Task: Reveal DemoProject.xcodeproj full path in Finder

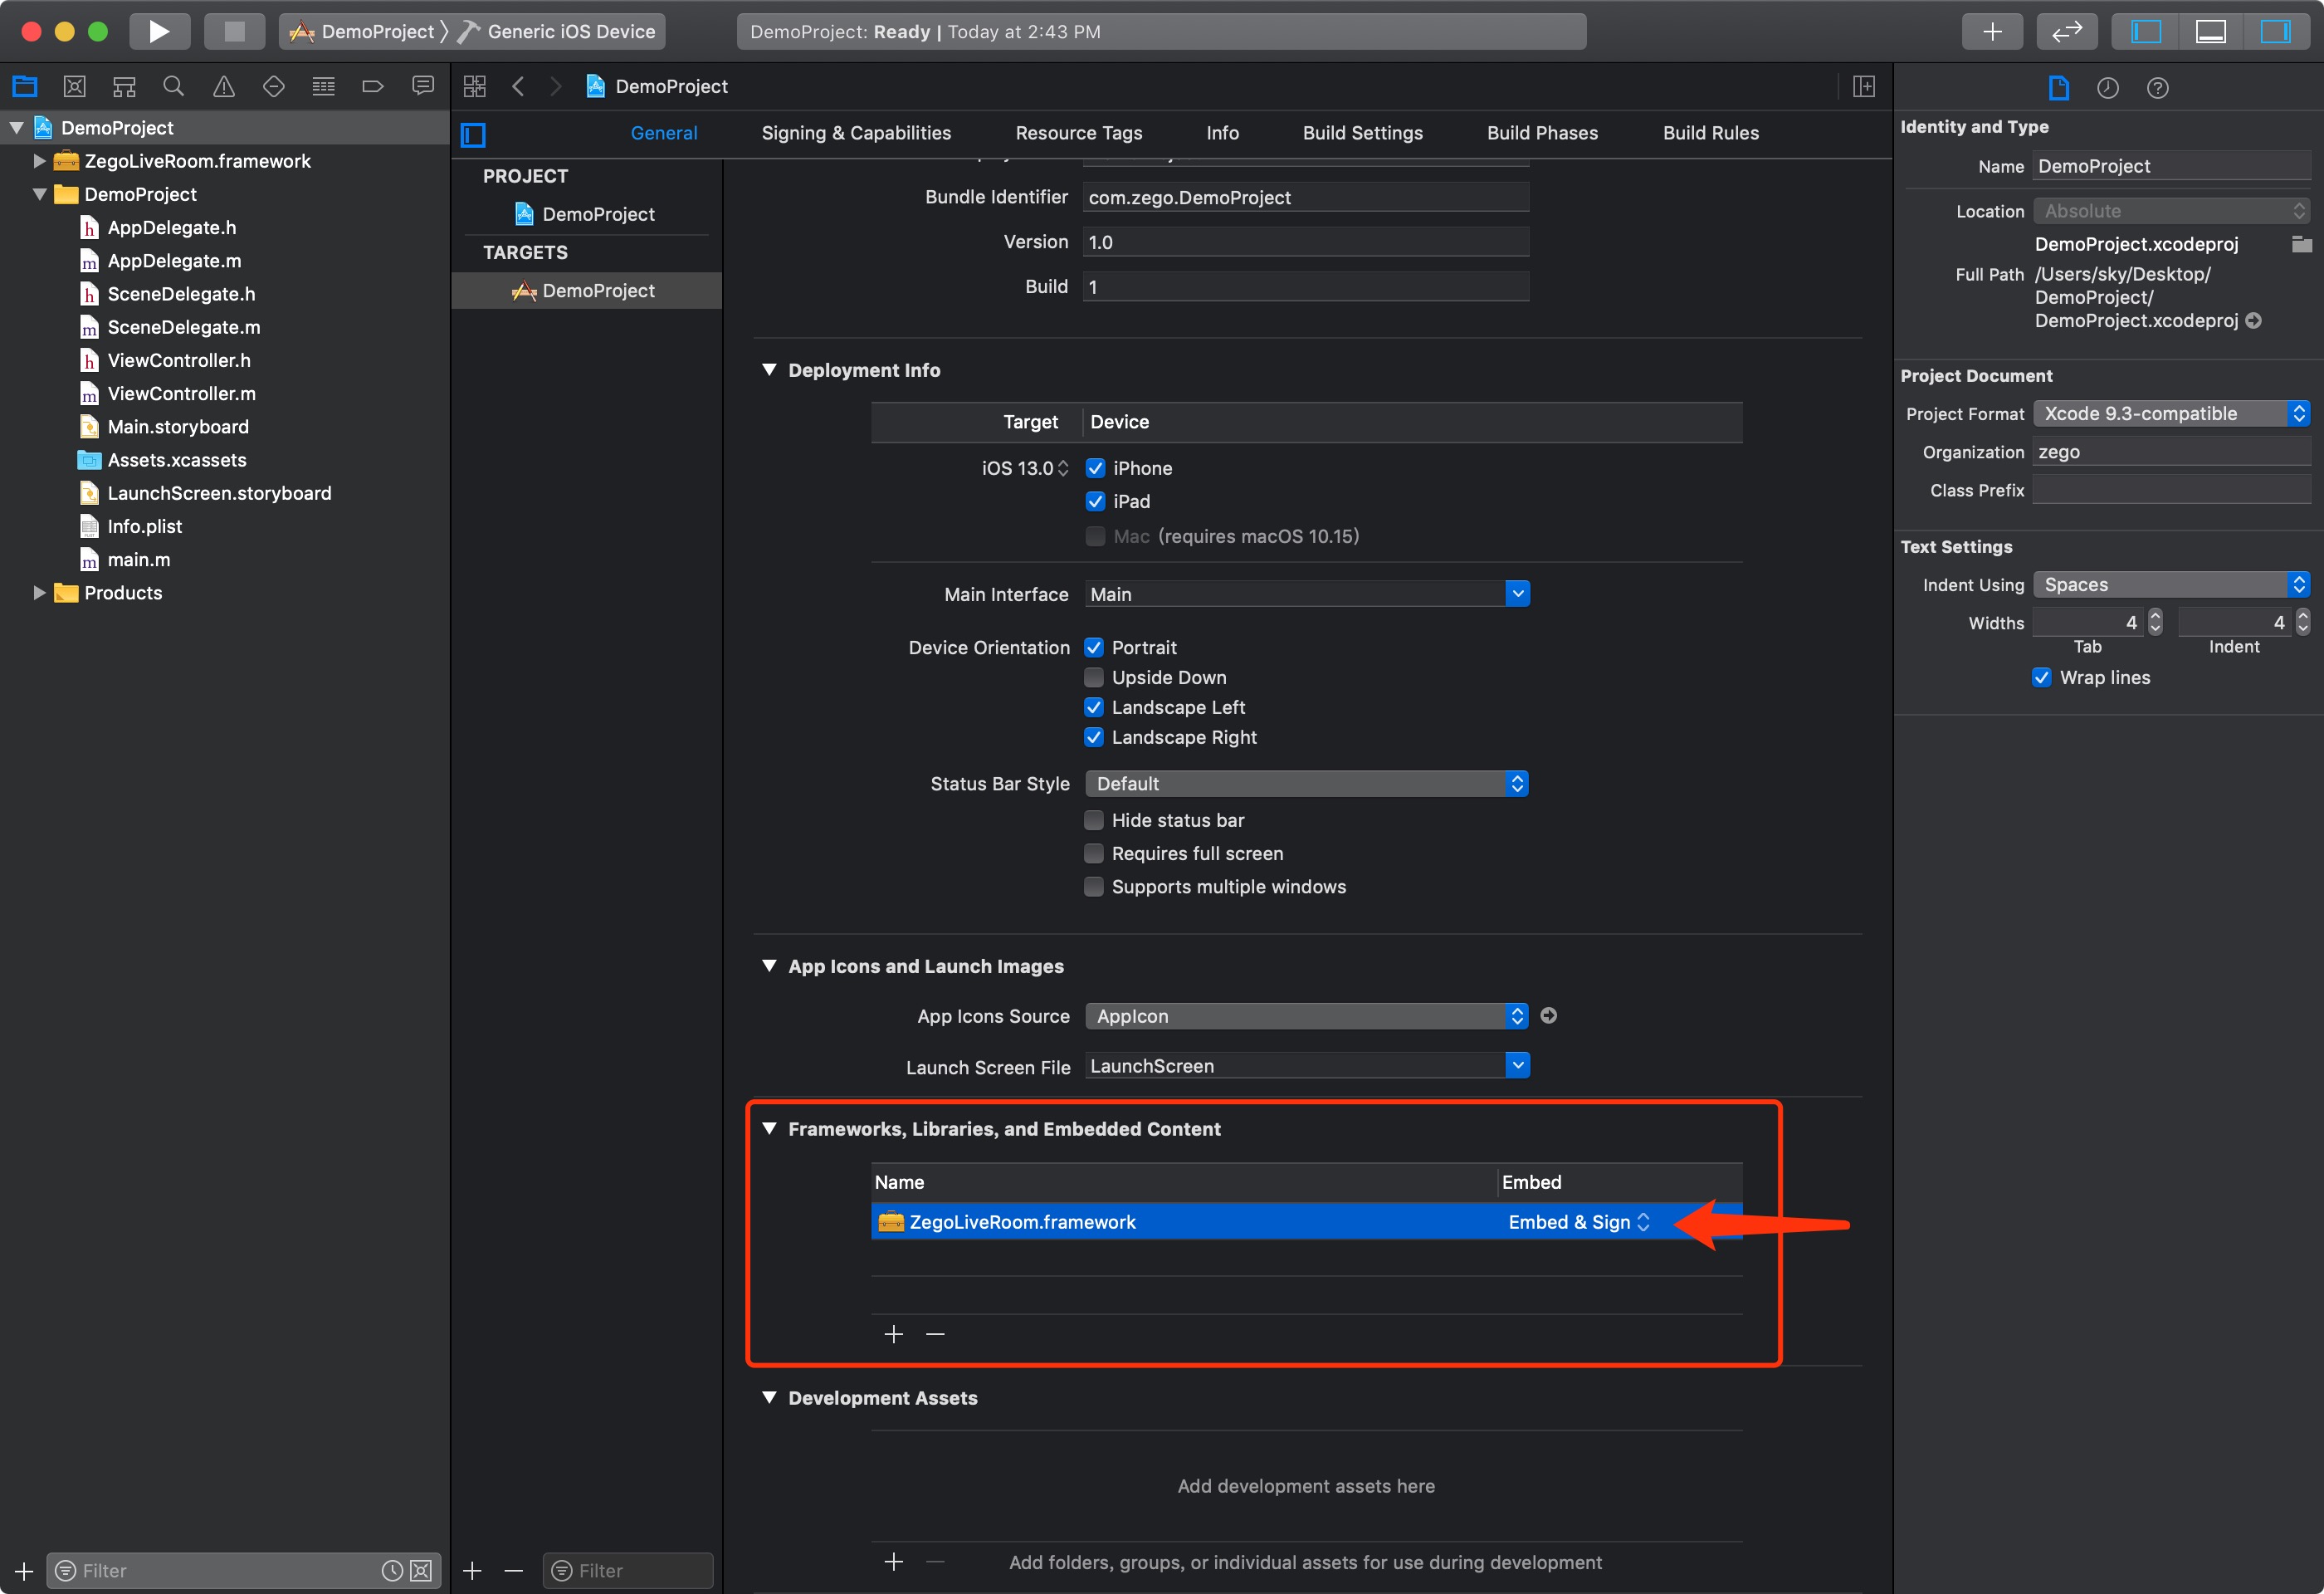Action: tap(2254, 321)
